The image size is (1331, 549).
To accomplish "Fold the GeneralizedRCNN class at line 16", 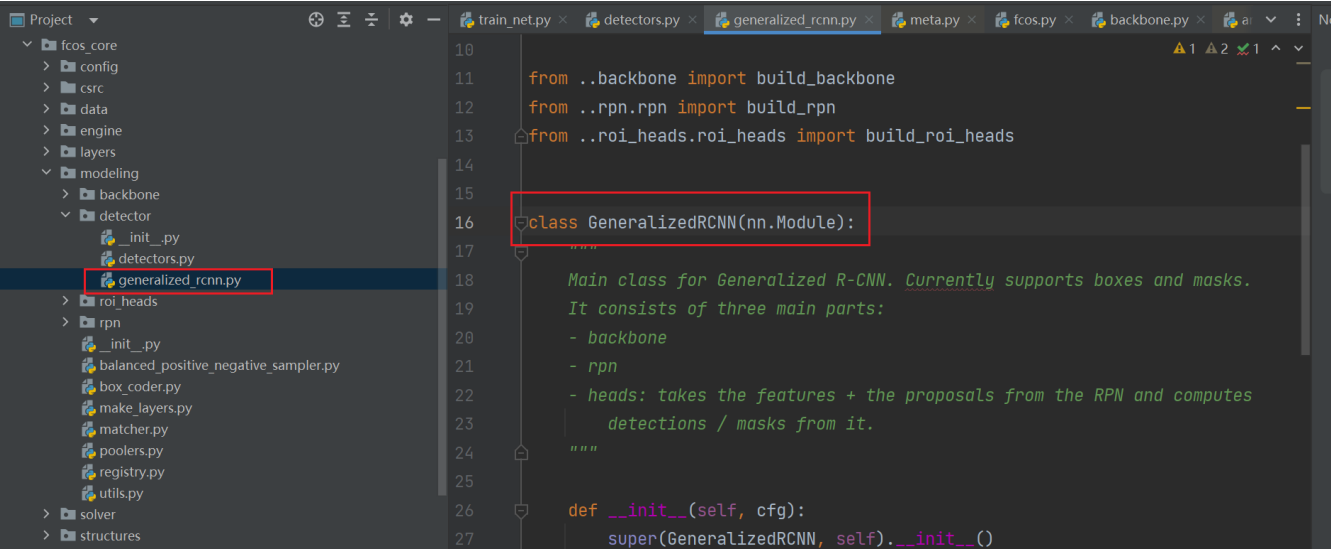I will [x=520, y=223].
